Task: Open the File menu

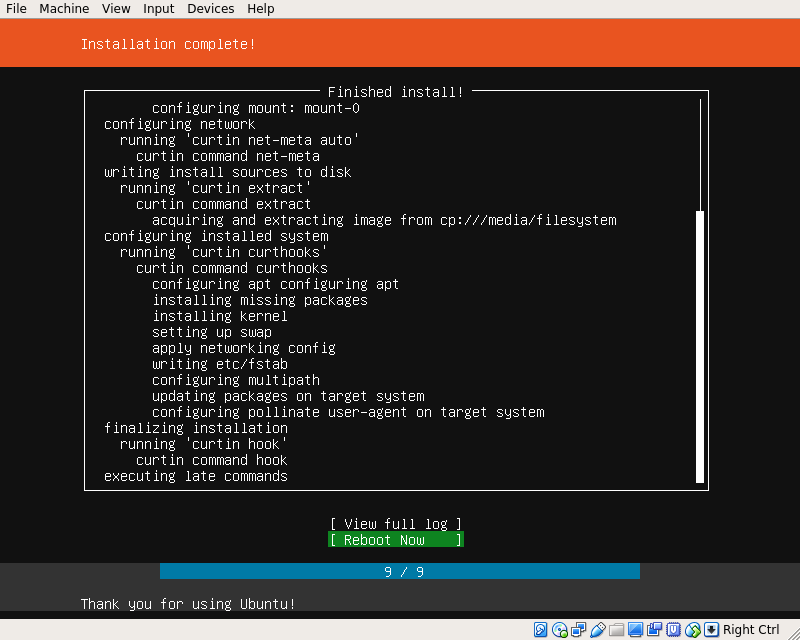Action: pyautogui.click(x=16, y=9)
